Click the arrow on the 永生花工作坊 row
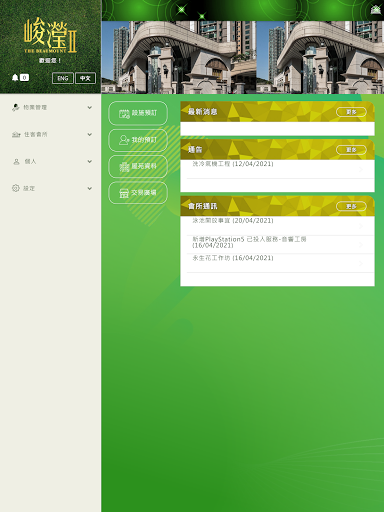 click(361, 264)
